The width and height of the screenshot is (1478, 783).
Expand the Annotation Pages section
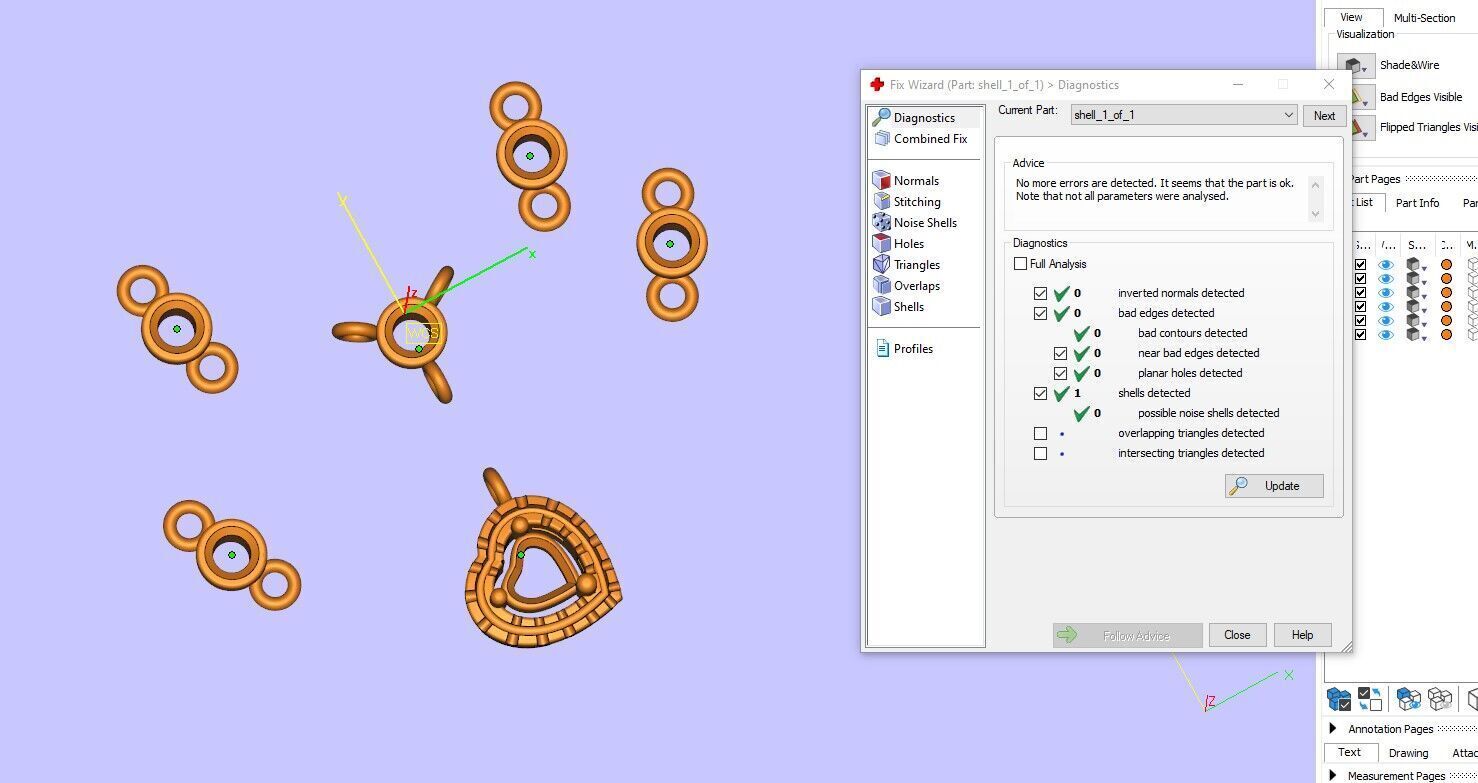click(x=1333, y=730)
